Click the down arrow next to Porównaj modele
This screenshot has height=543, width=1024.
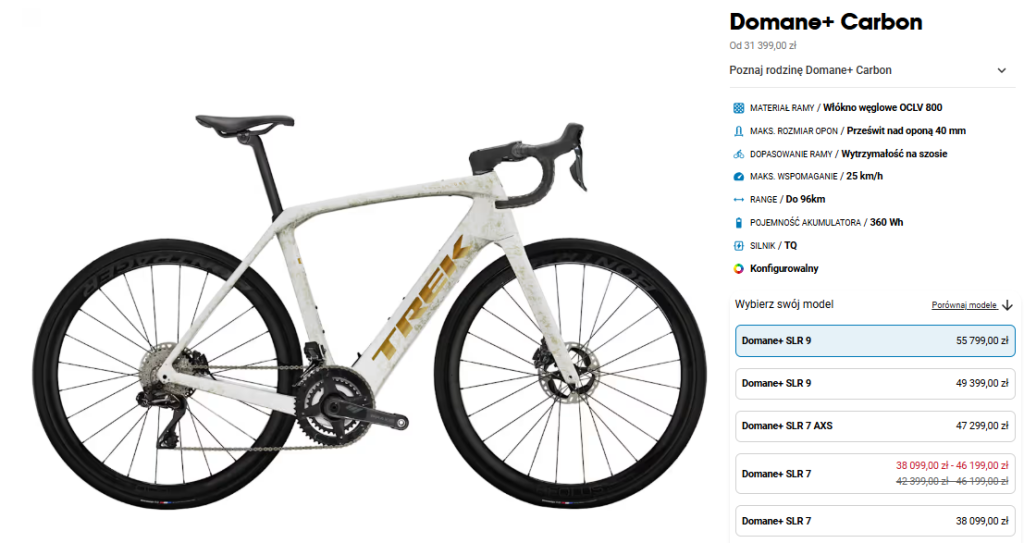1006,305
